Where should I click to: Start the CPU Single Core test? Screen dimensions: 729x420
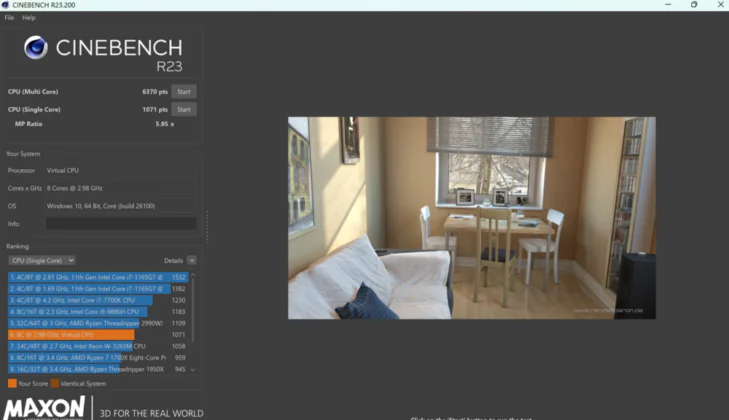[184, 110]
